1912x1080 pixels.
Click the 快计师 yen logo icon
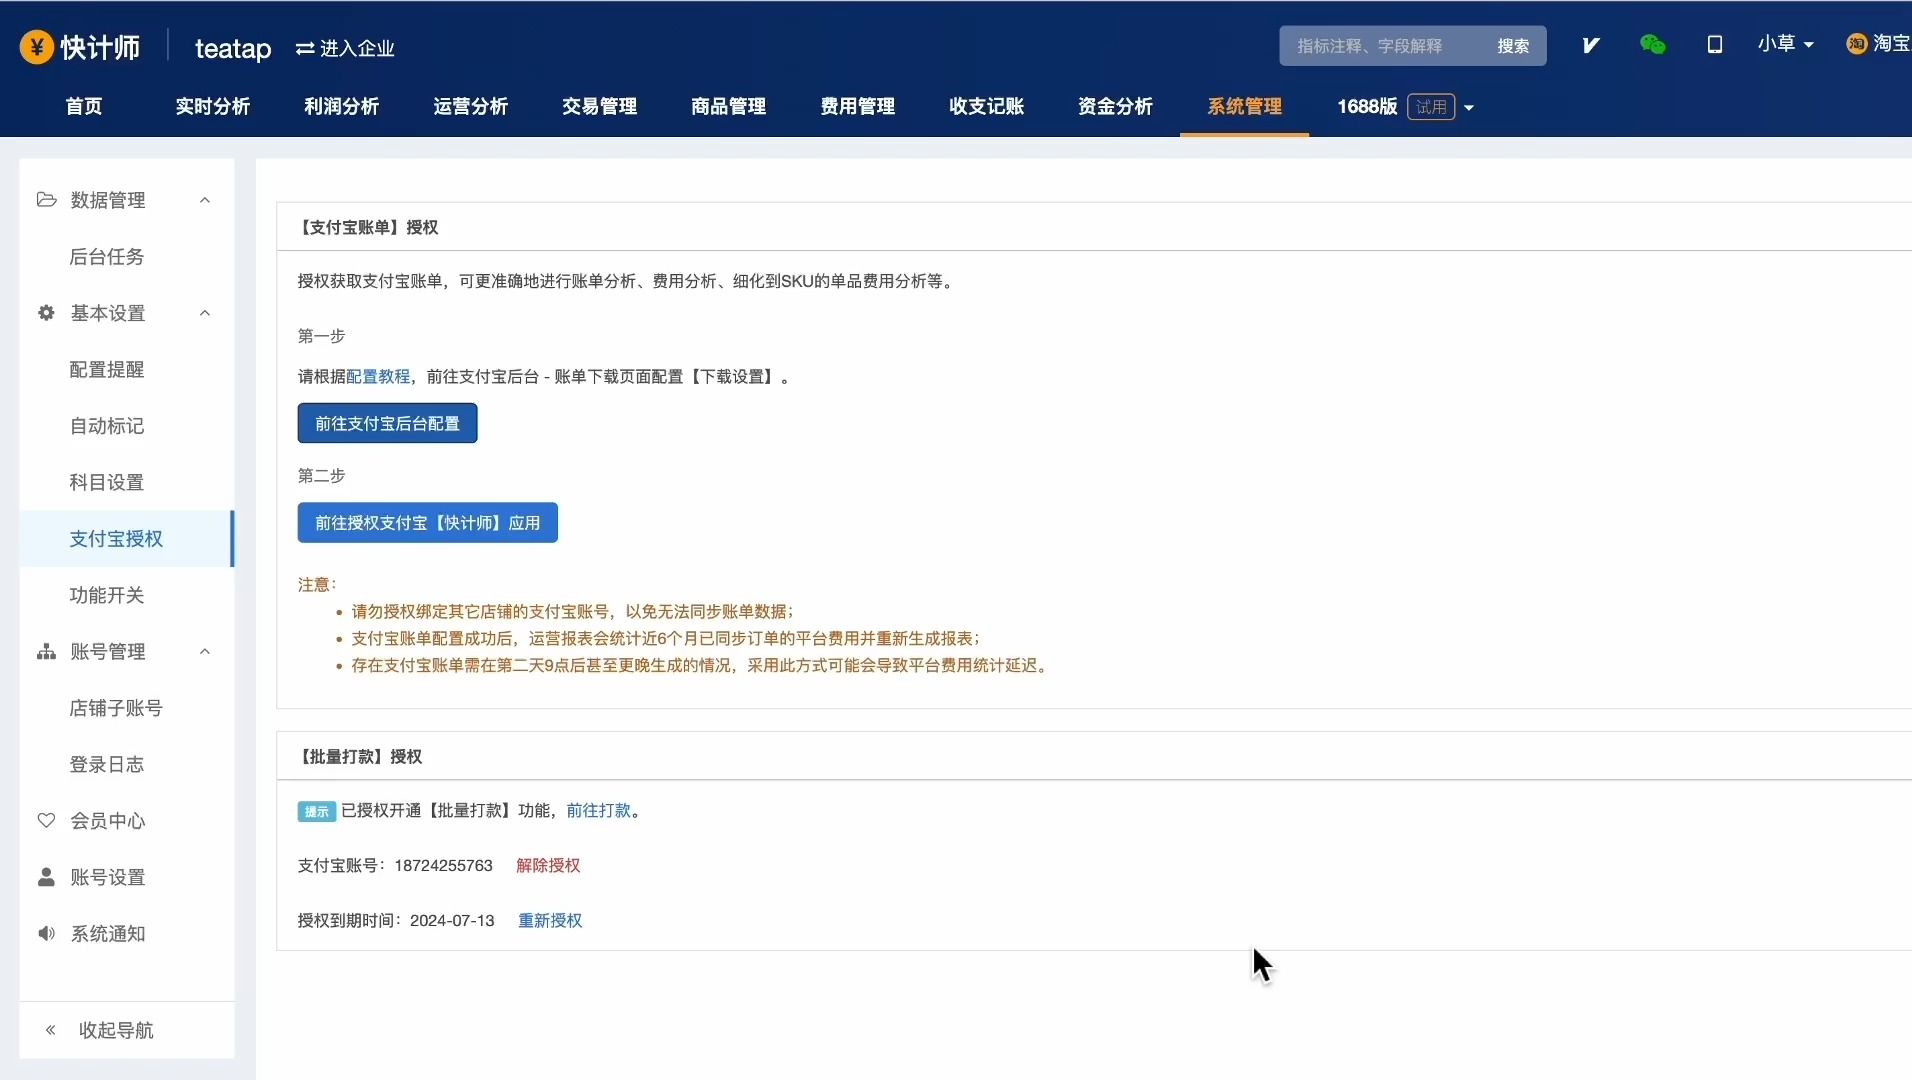click(37, 47)
